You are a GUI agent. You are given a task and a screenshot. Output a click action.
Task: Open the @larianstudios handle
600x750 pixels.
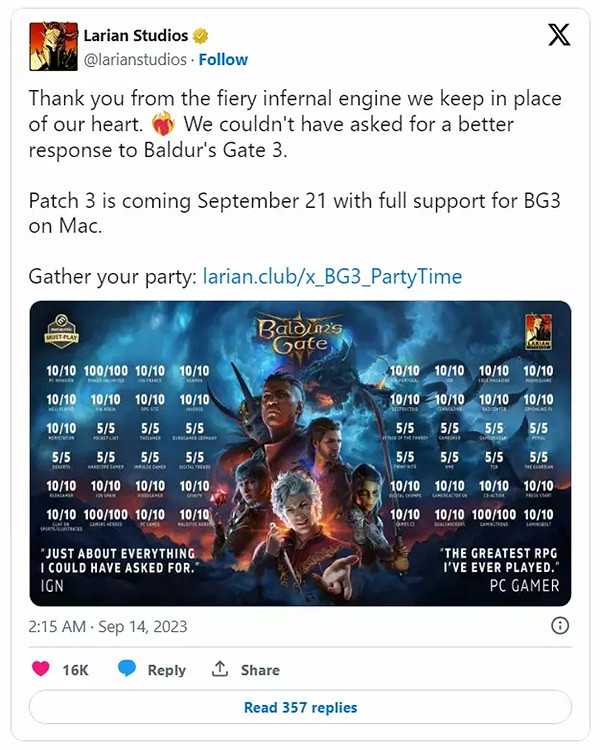[x=135, y=60]
